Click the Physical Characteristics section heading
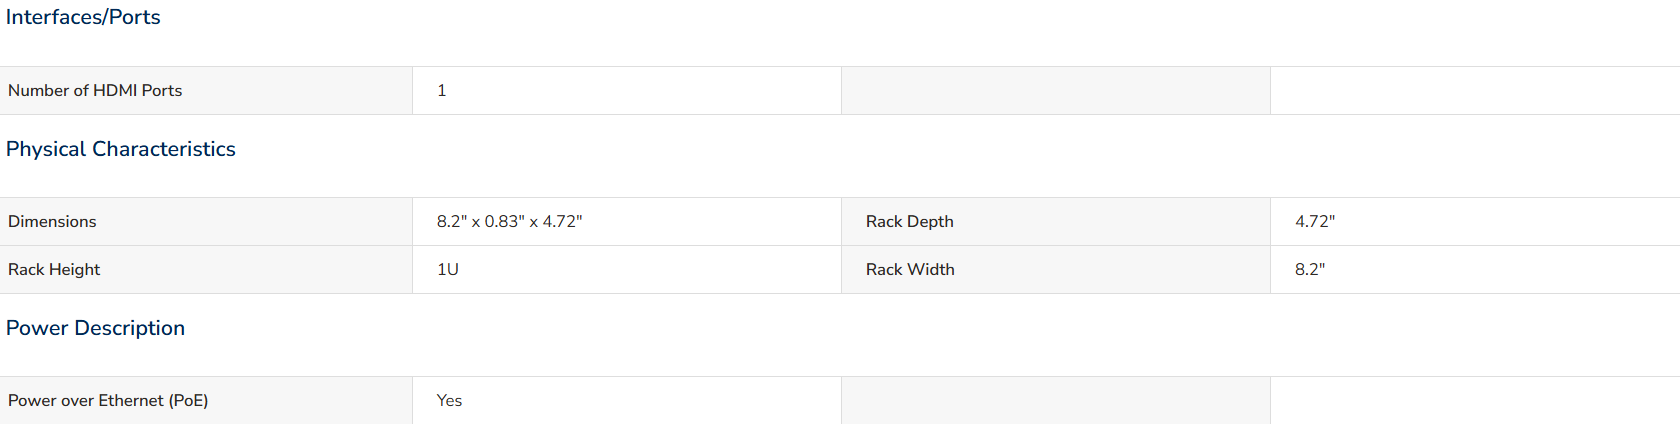This screenshot has width=1680, height=424. [x=121, y=149]
